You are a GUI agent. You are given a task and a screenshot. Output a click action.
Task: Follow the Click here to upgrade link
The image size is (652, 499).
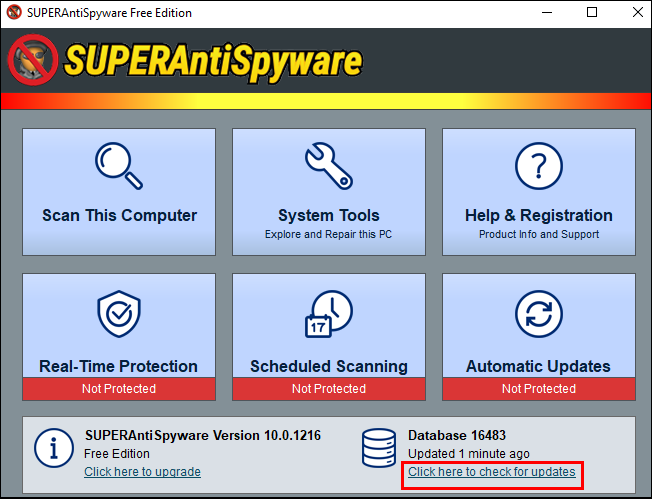[x=142, y=472]
